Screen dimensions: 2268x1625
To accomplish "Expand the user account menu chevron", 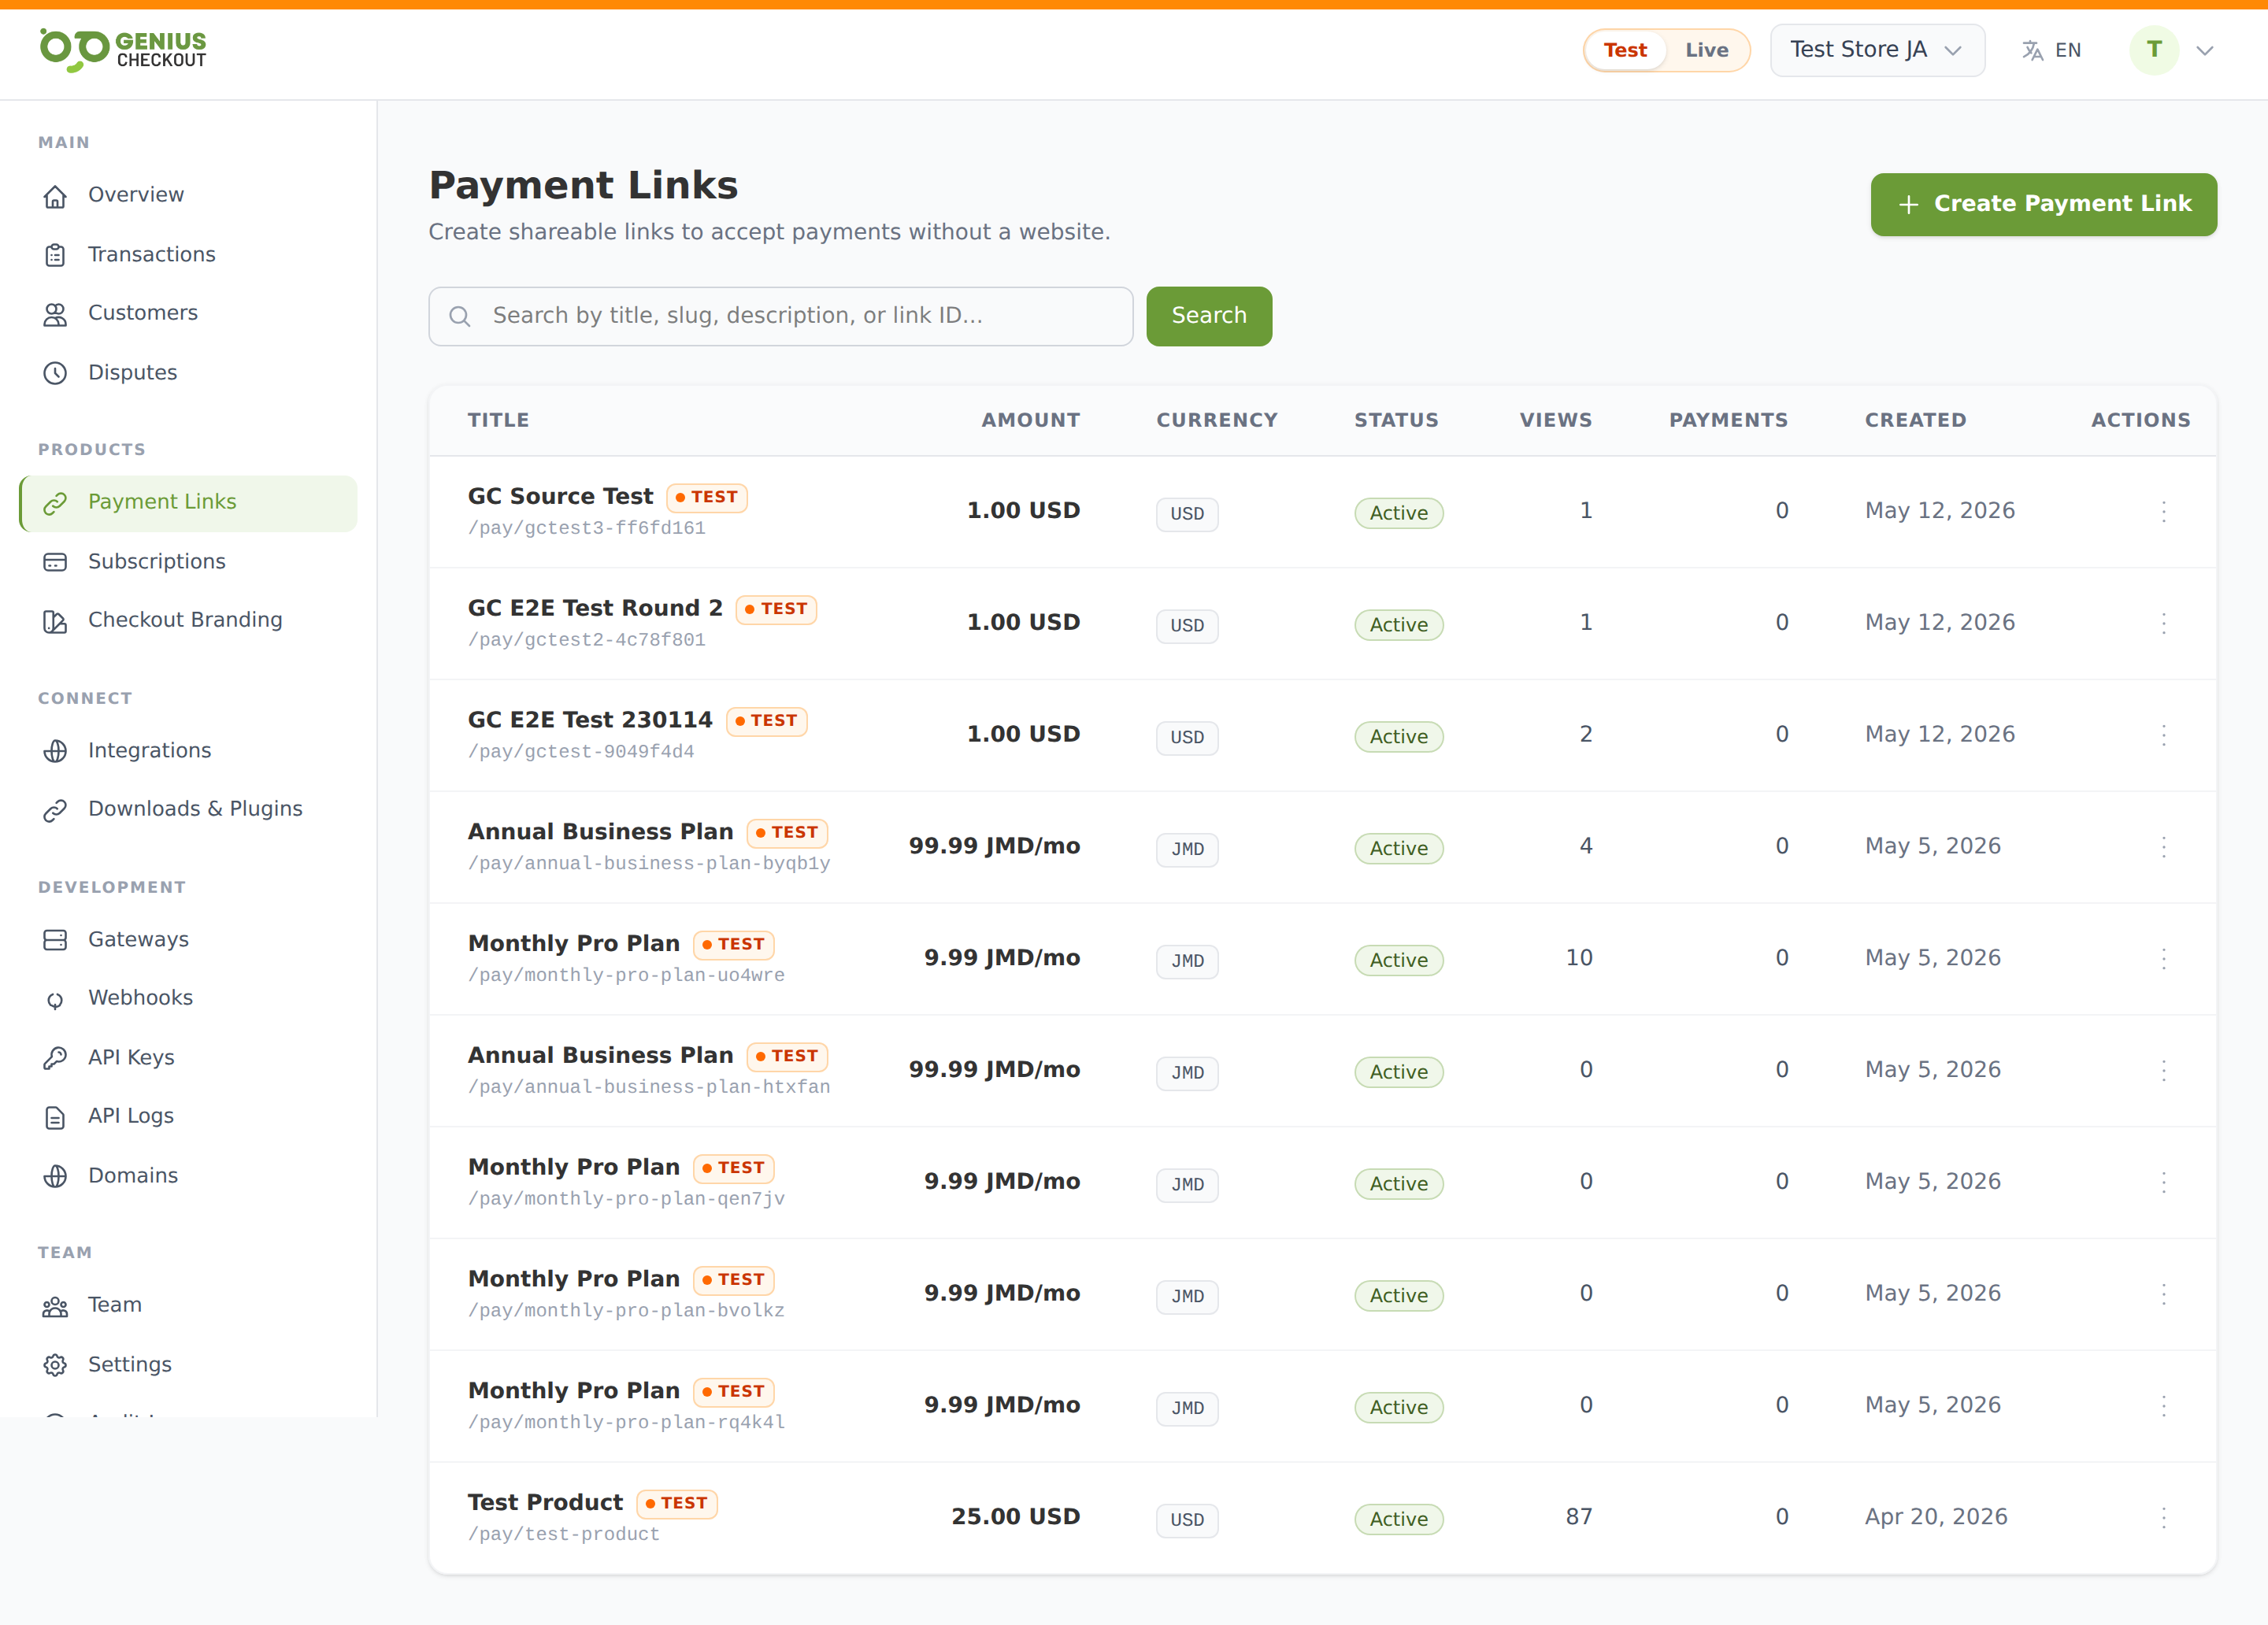I will [2204, 50].
